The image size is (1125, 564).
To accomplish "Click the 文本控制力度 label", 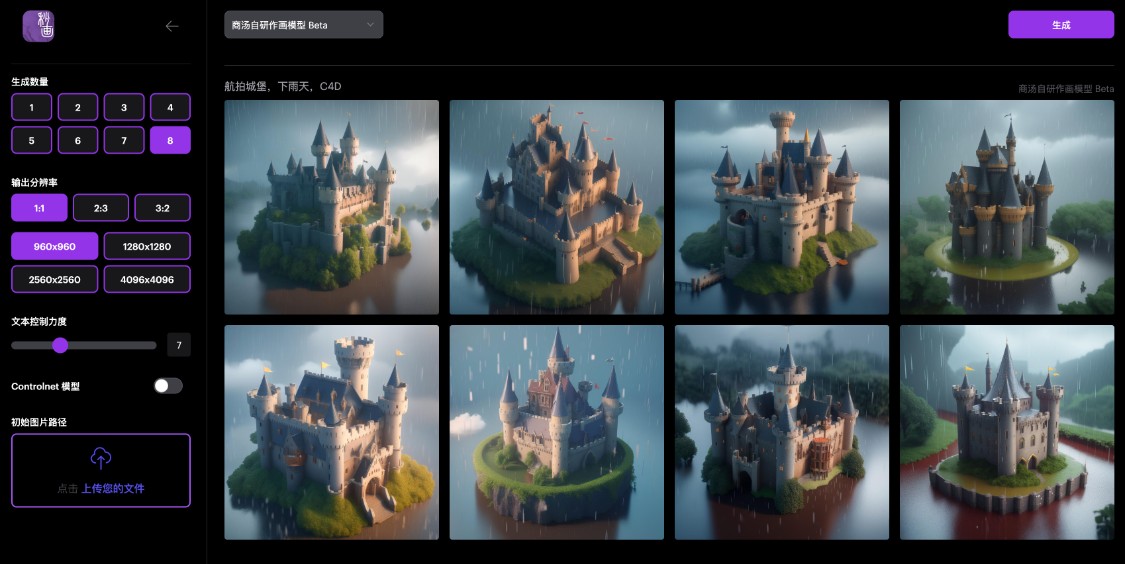I will point(39,321).
